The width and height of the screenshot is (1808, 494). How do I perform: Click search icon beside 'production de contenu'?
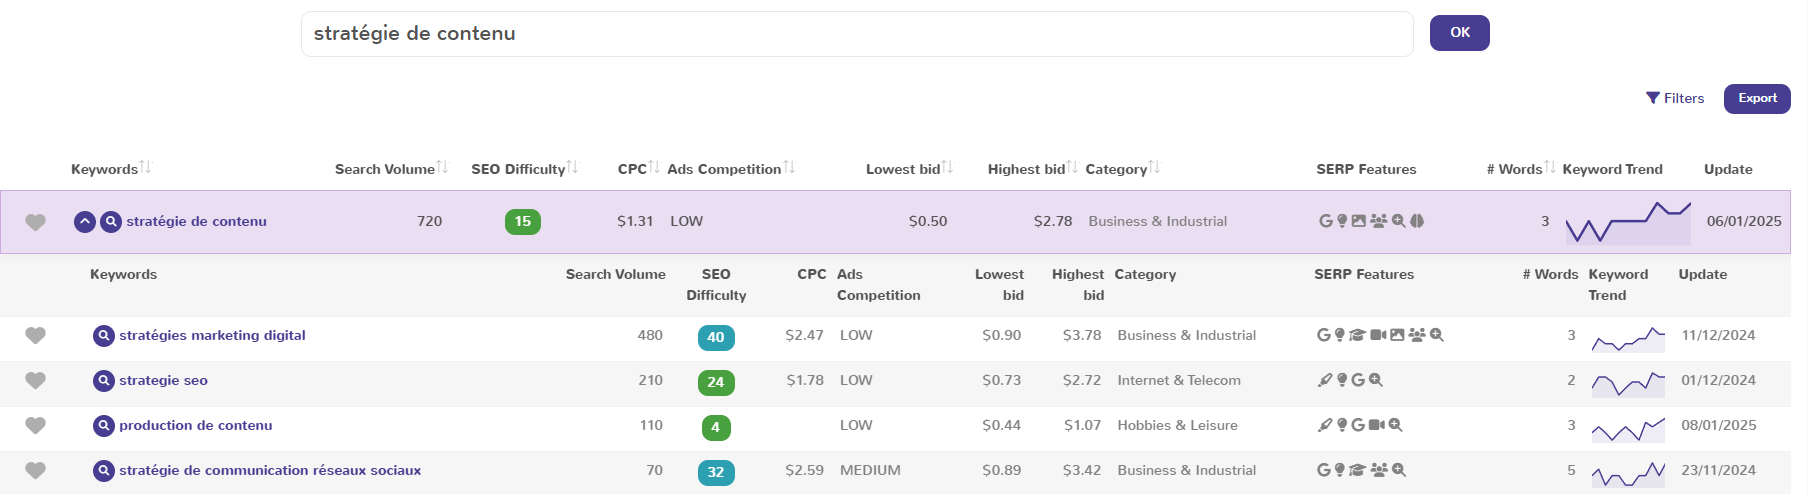[104, 425]
